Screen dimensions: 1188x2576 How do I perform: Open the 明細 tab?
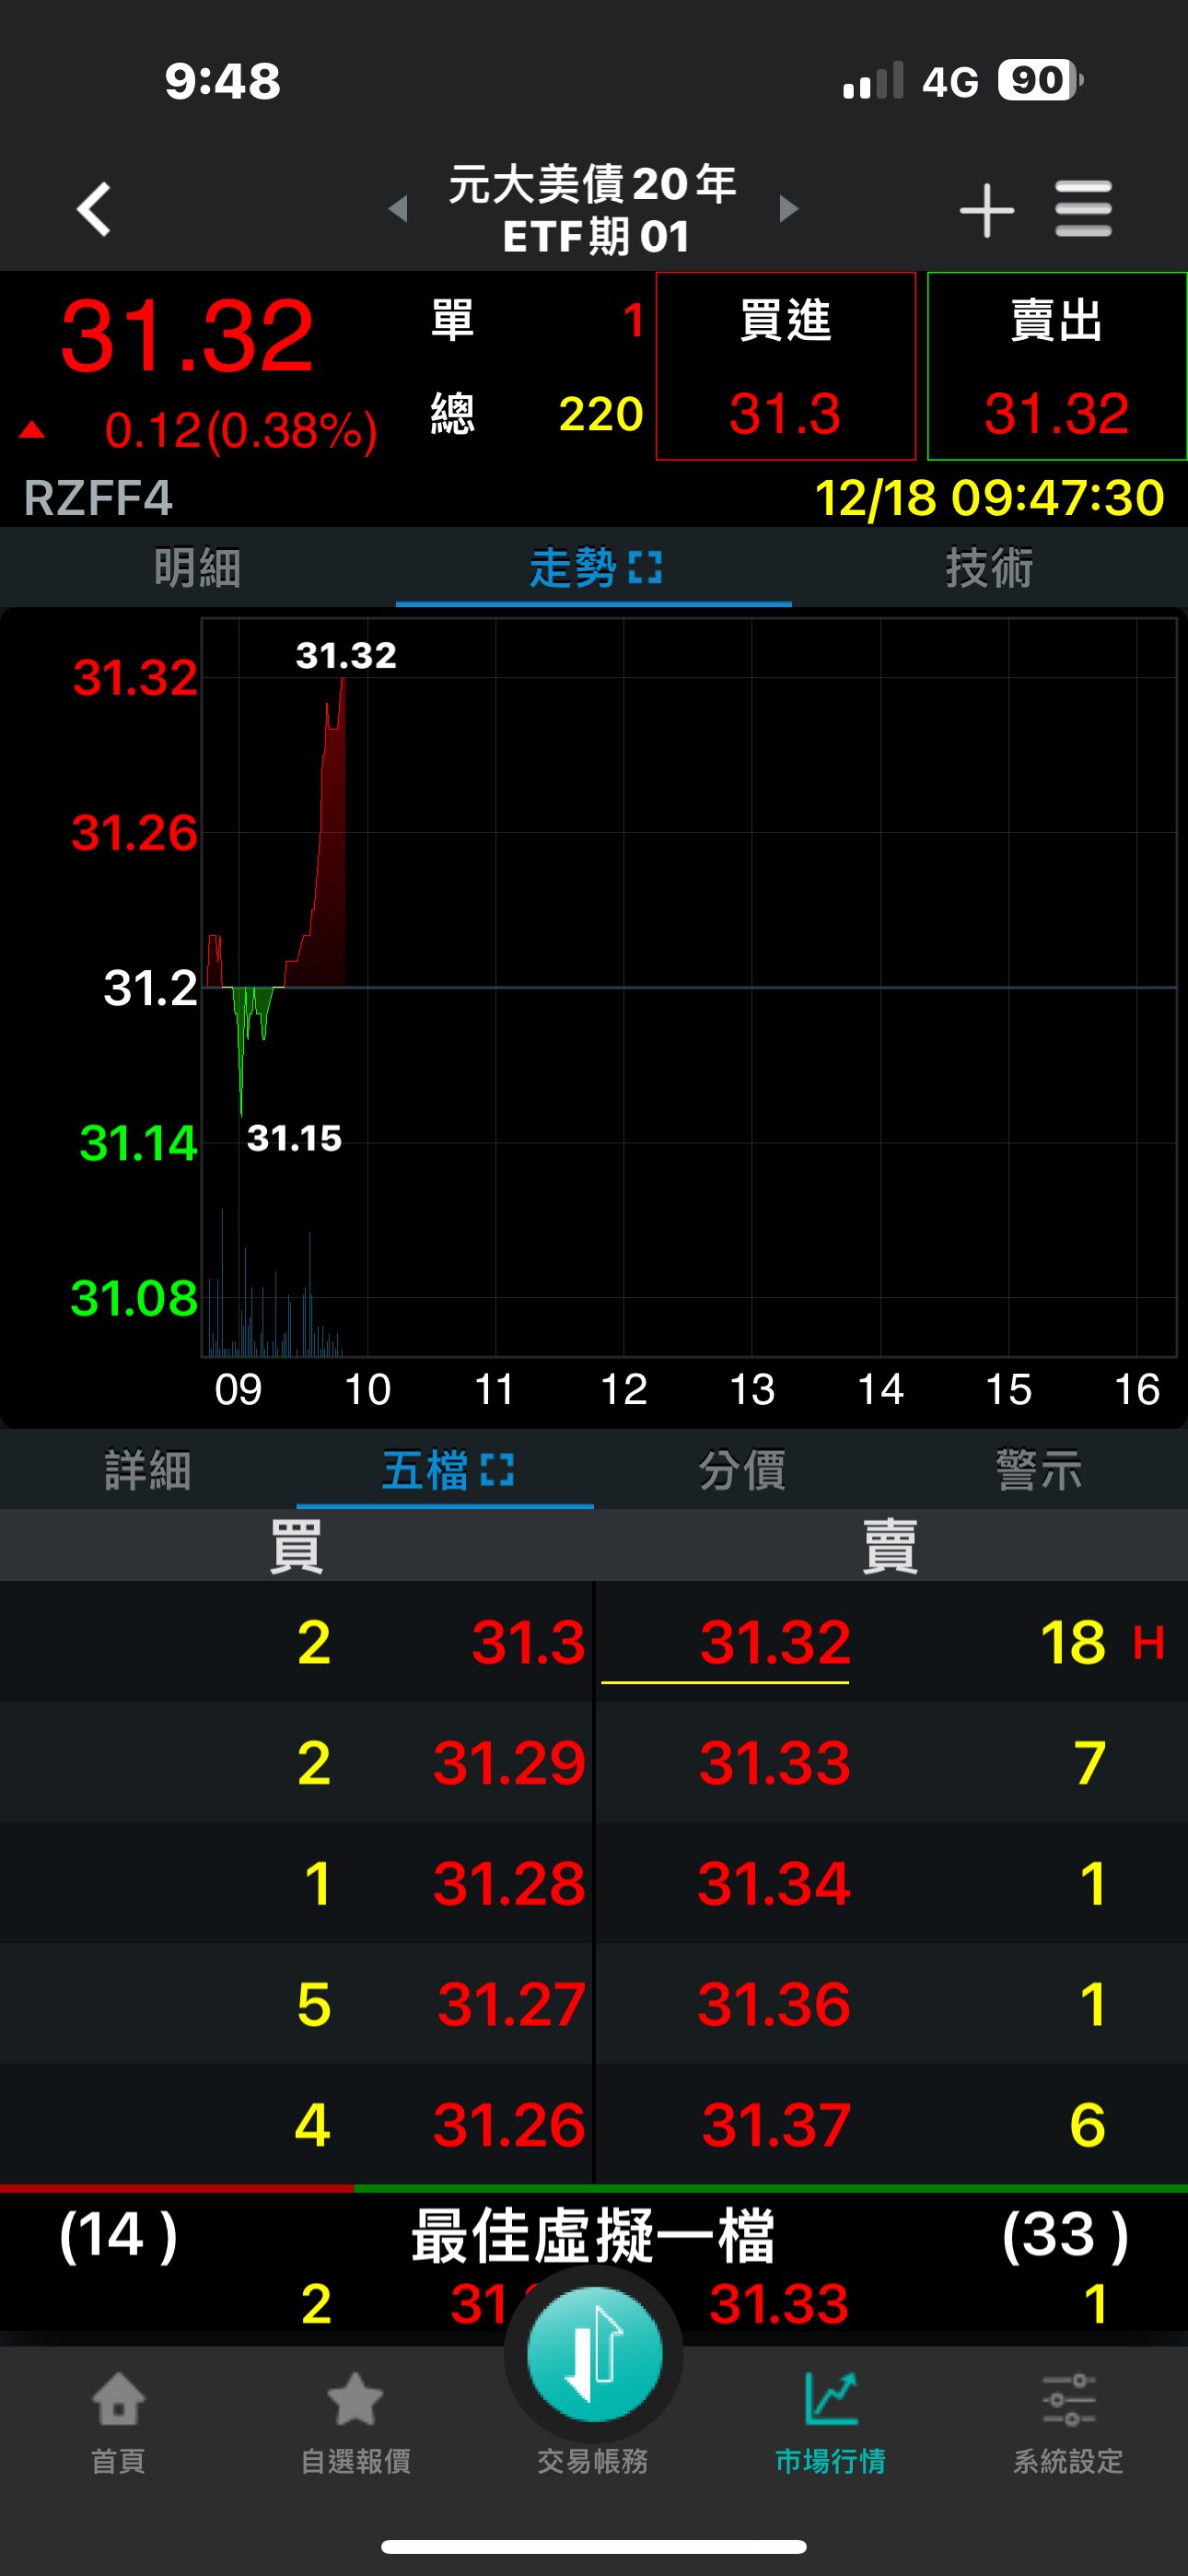[x=197, y=568]
